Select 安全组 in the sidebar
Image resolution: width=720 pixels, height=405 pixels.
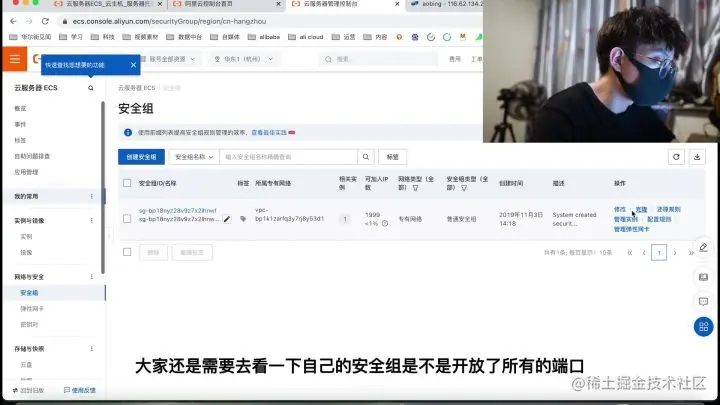tap(29, 292)
